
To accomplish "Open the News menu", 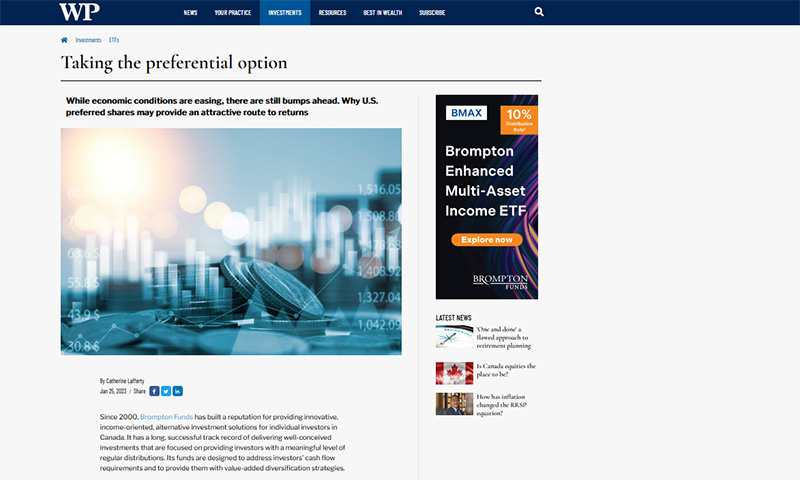I will tap(190, 13).
